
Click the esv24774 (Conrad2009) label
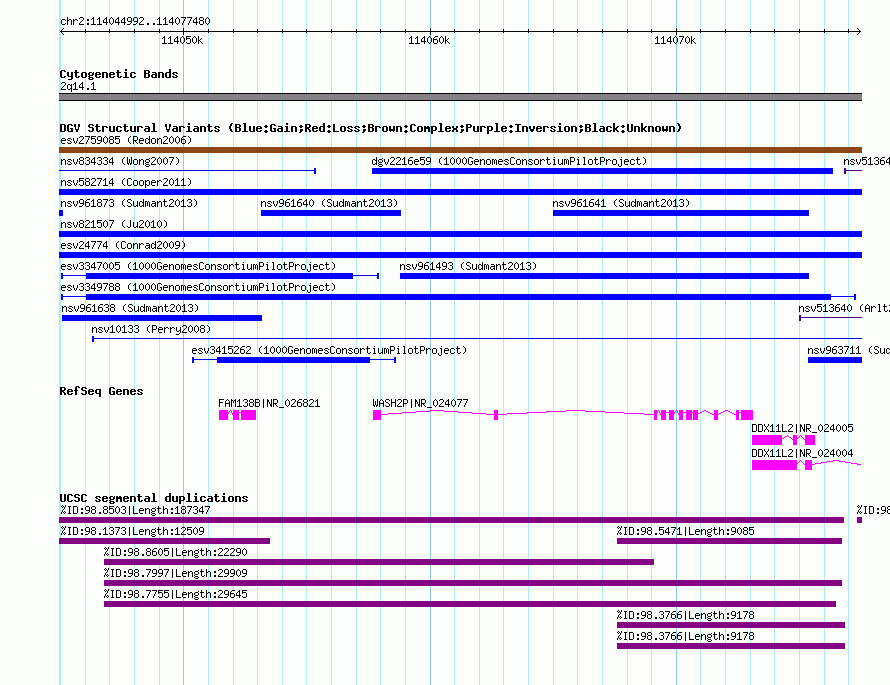tap(123, 245)
